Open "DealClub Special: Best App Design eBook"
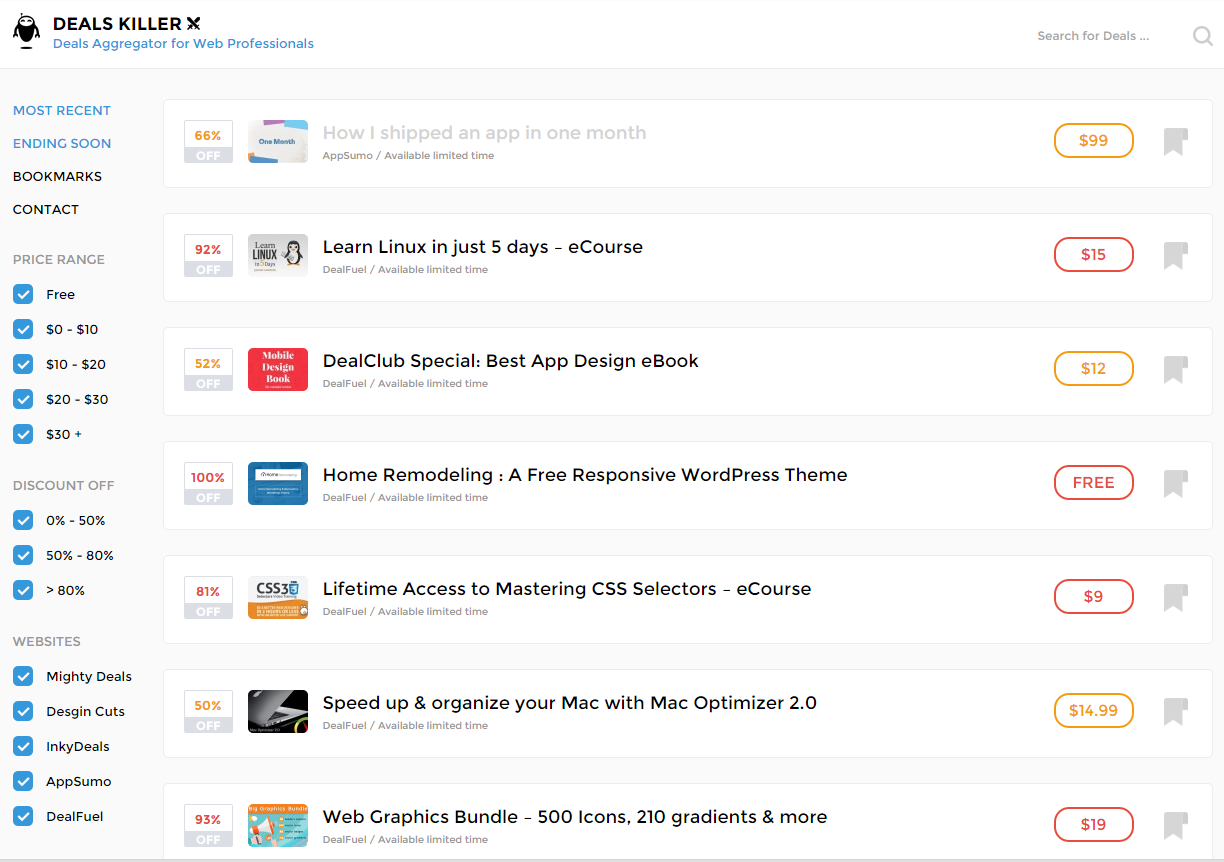Image resolution: width=1224 pixels, height=862 pixels. click(x=511, y=361)
